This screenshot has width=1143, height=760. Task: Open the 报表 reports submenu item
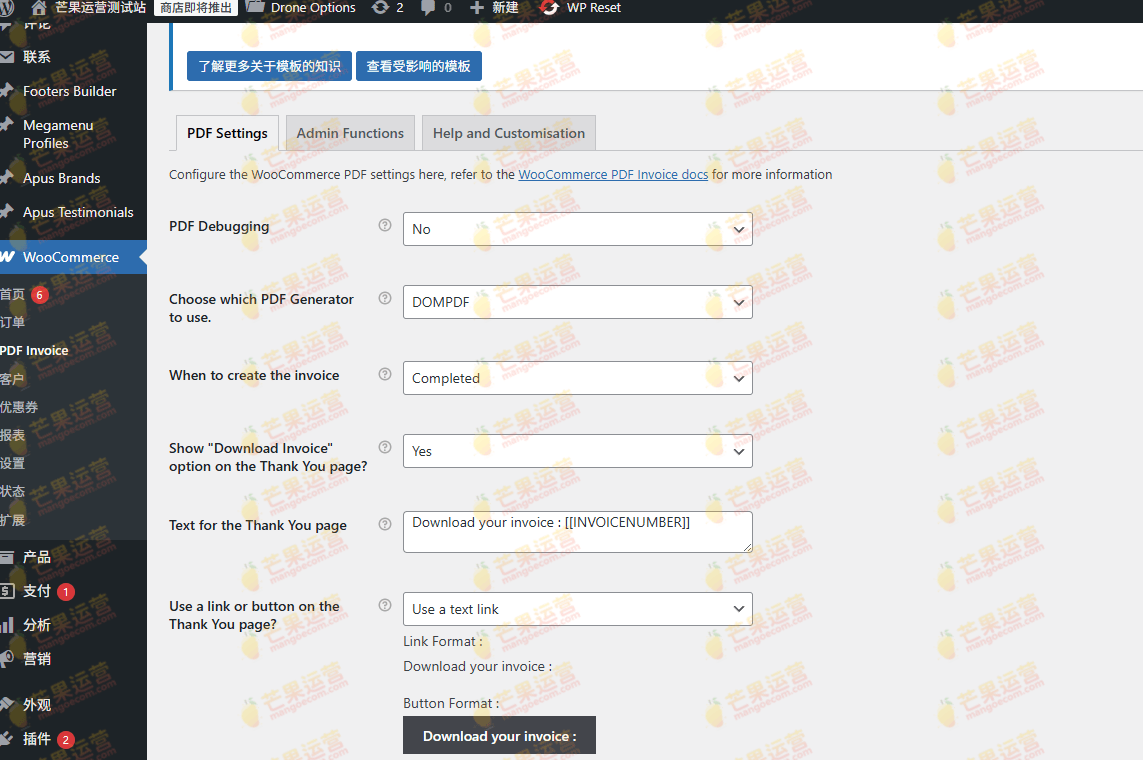click(x=12, y=436)
